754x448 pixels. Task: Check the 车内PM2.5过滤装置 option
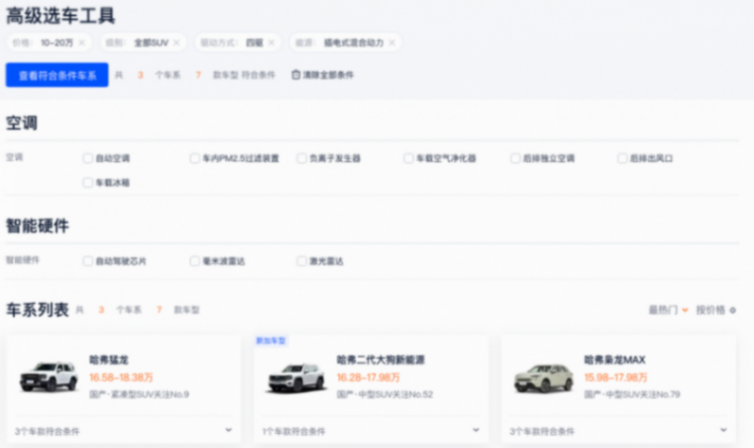(195, 158)
